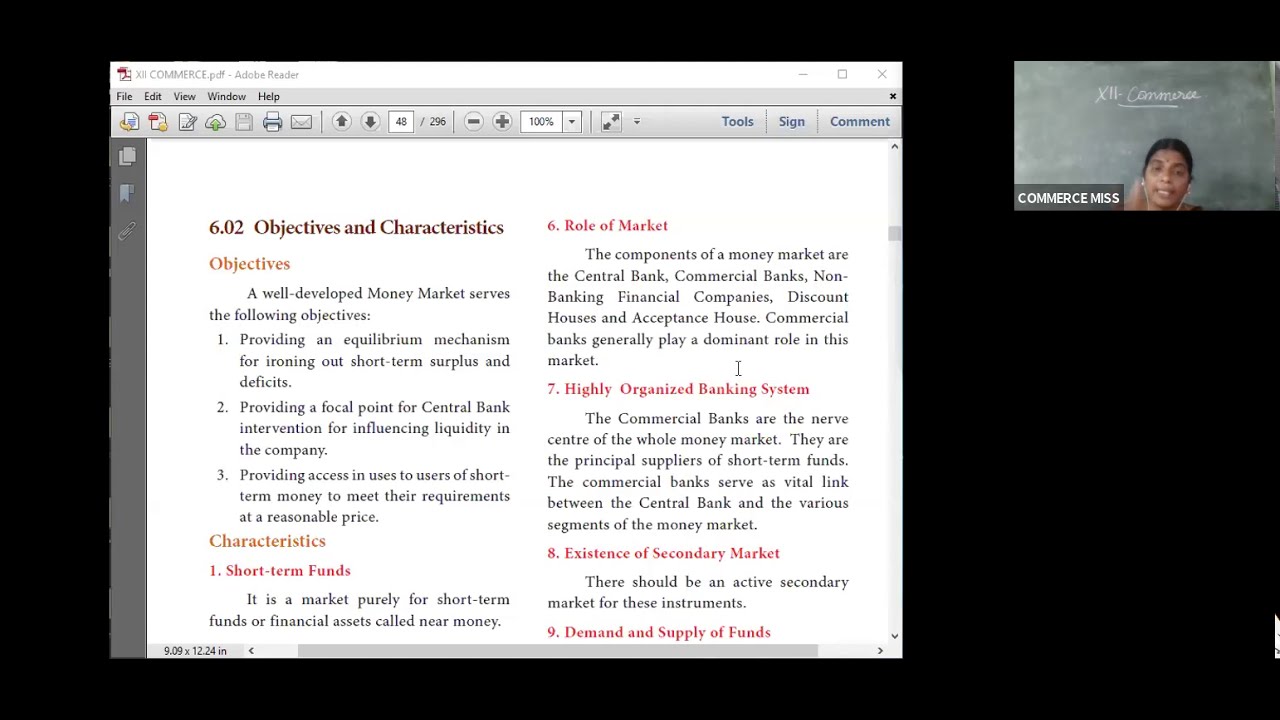Open the Tools pane

pyautogui.click(x=738, y=122)
